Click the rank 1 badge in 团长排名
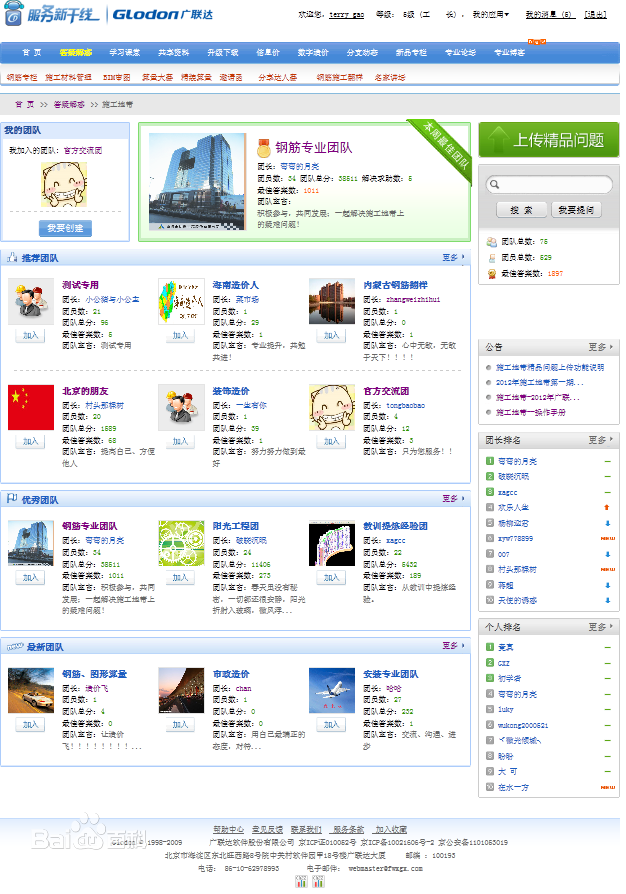This screenshot has width=626, height=894. click(490, 461)
